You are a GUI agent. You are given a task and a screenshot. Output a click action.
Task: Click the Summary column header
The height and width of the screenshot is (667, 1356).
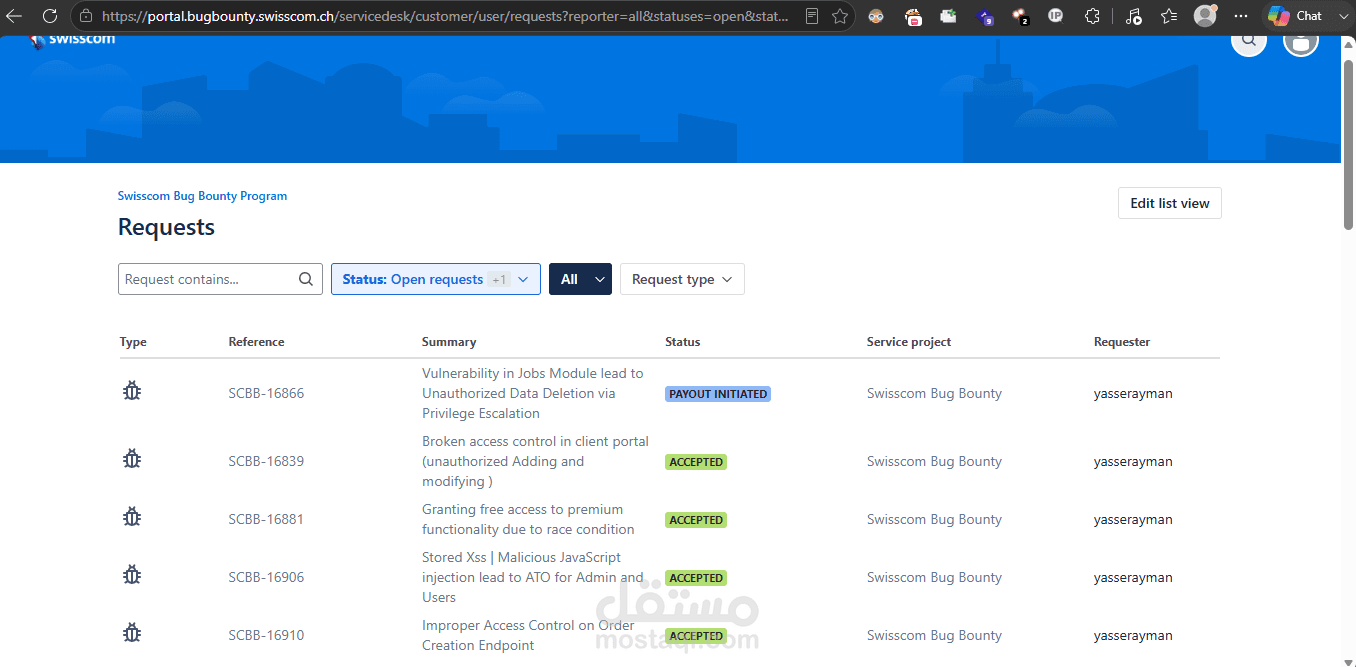point(449,342)
